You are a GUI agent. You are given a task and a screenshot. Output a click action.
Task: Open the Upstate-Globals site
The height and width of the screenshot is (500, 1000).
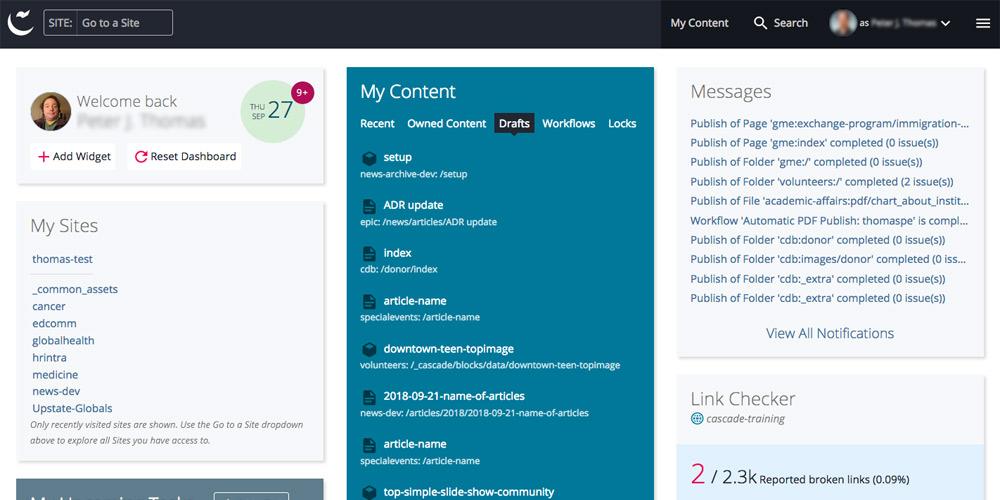[72, 408]
